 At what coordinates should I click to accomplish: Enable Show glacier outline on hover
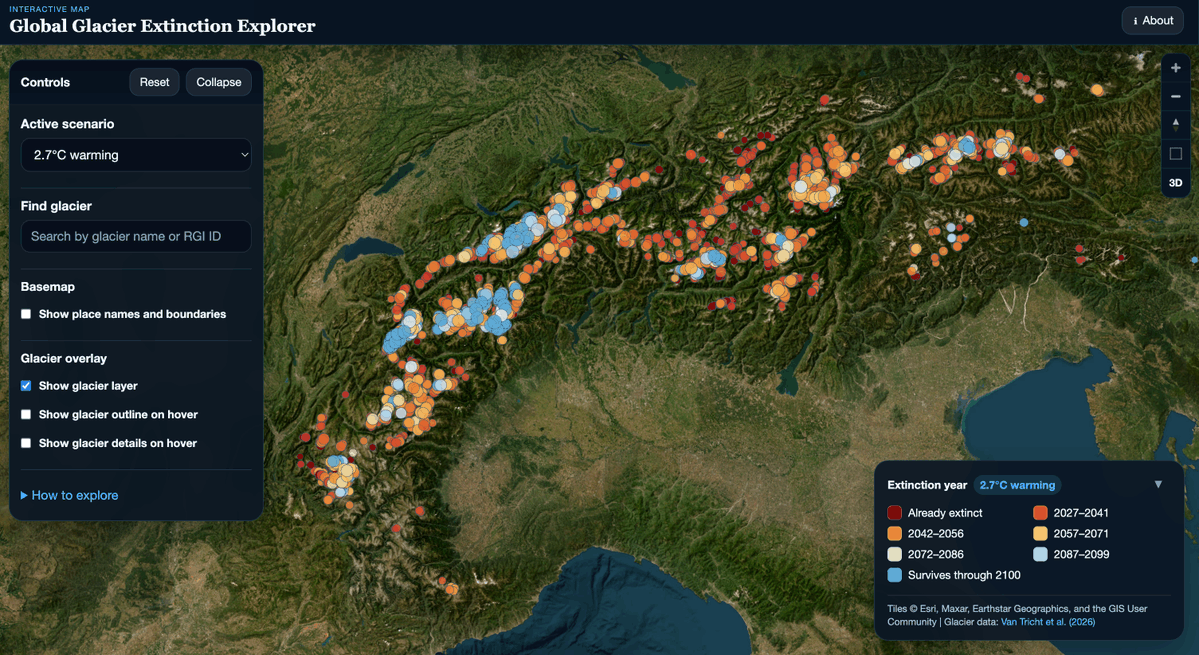26,414
